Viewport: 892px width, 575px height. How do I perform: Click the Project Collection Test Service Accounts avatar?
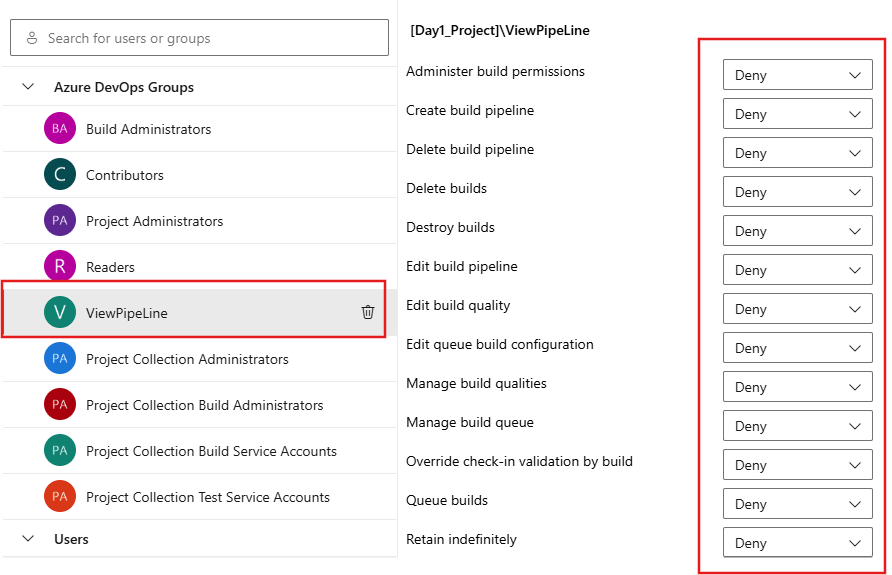click(60, 497)
